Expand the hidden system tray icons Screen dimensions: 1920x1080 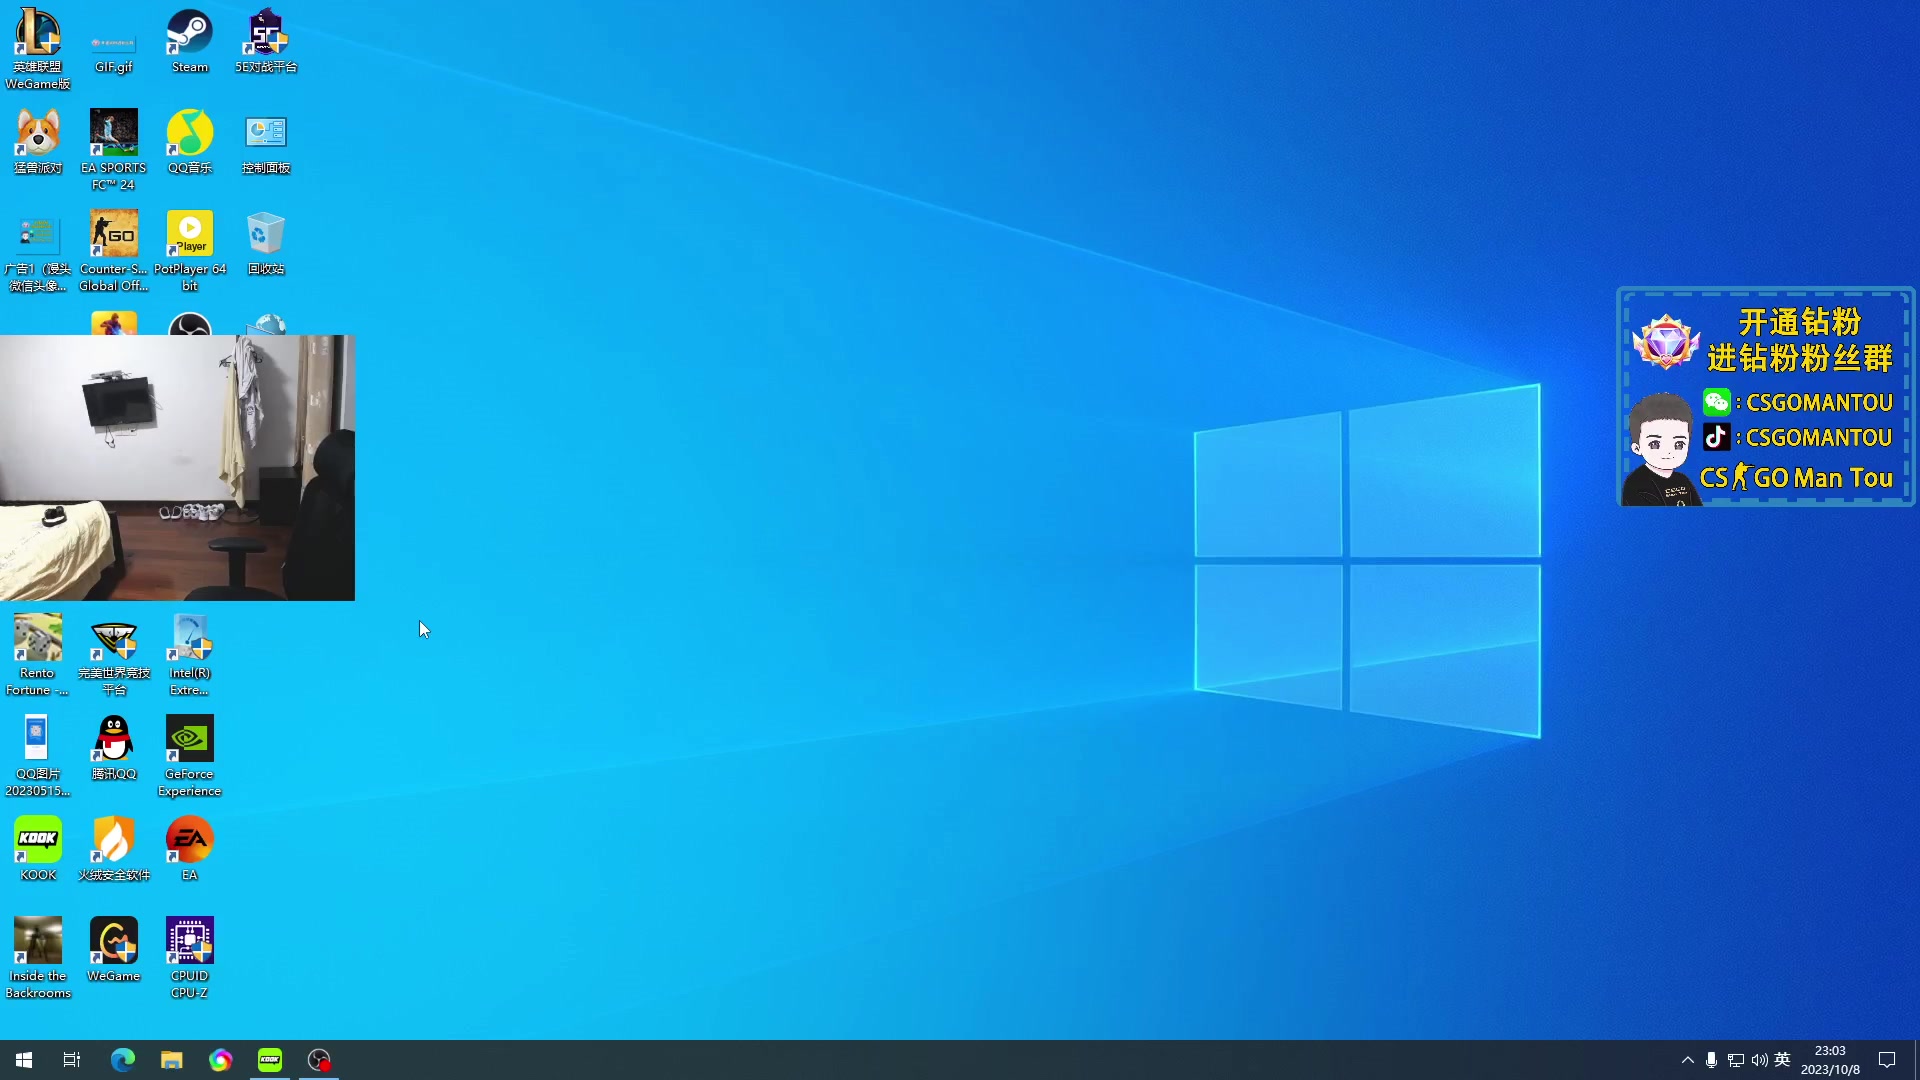click(x=1688, y=1060)
